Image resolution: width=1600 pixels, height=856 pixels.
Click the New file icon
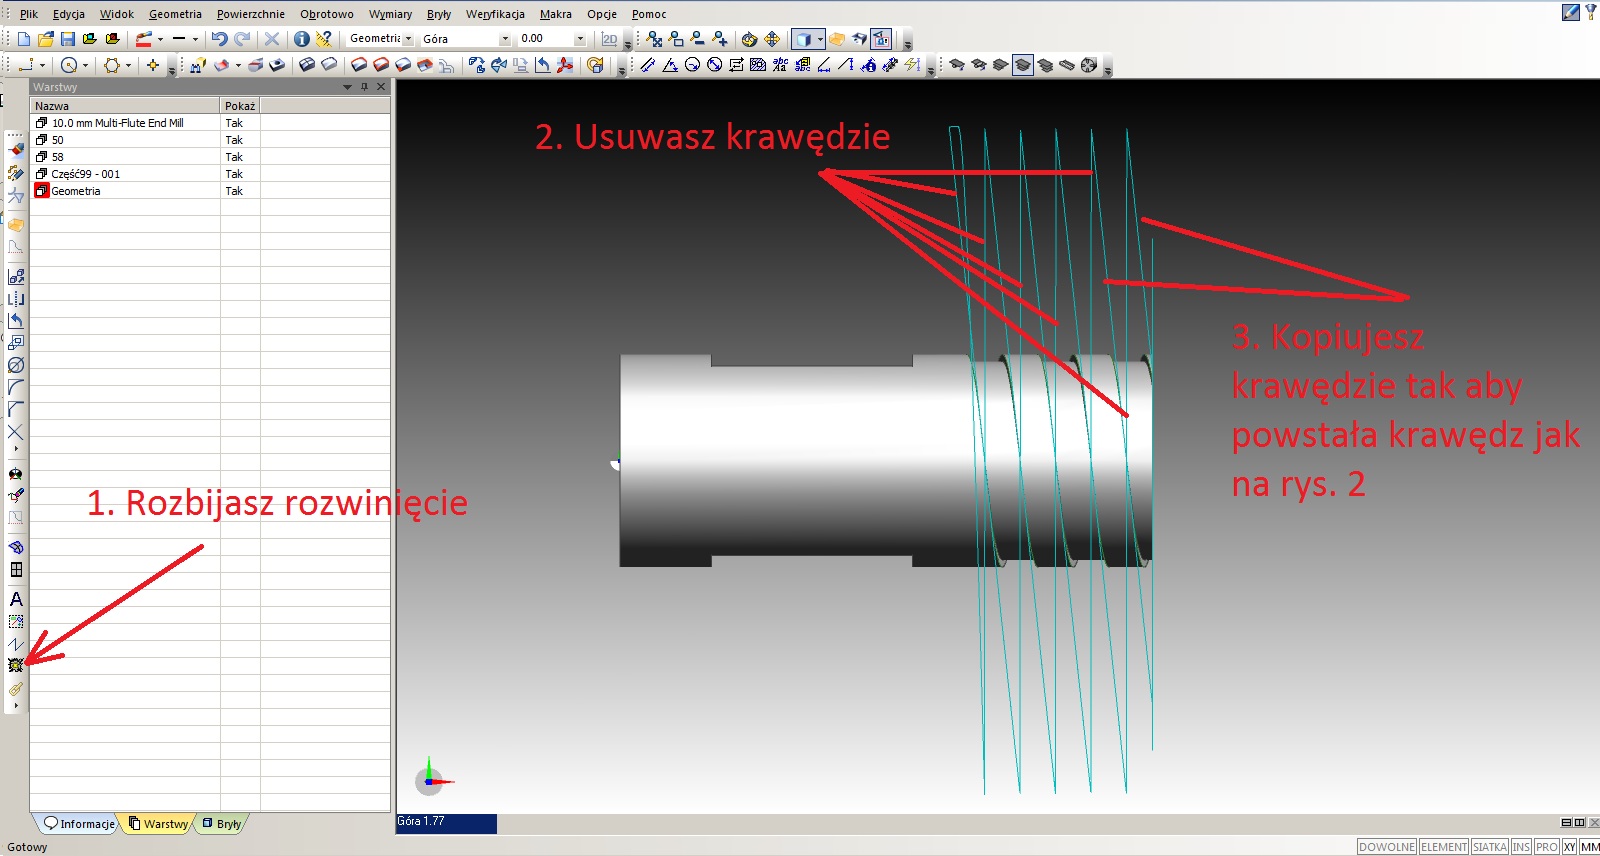[x=24, y=39]
